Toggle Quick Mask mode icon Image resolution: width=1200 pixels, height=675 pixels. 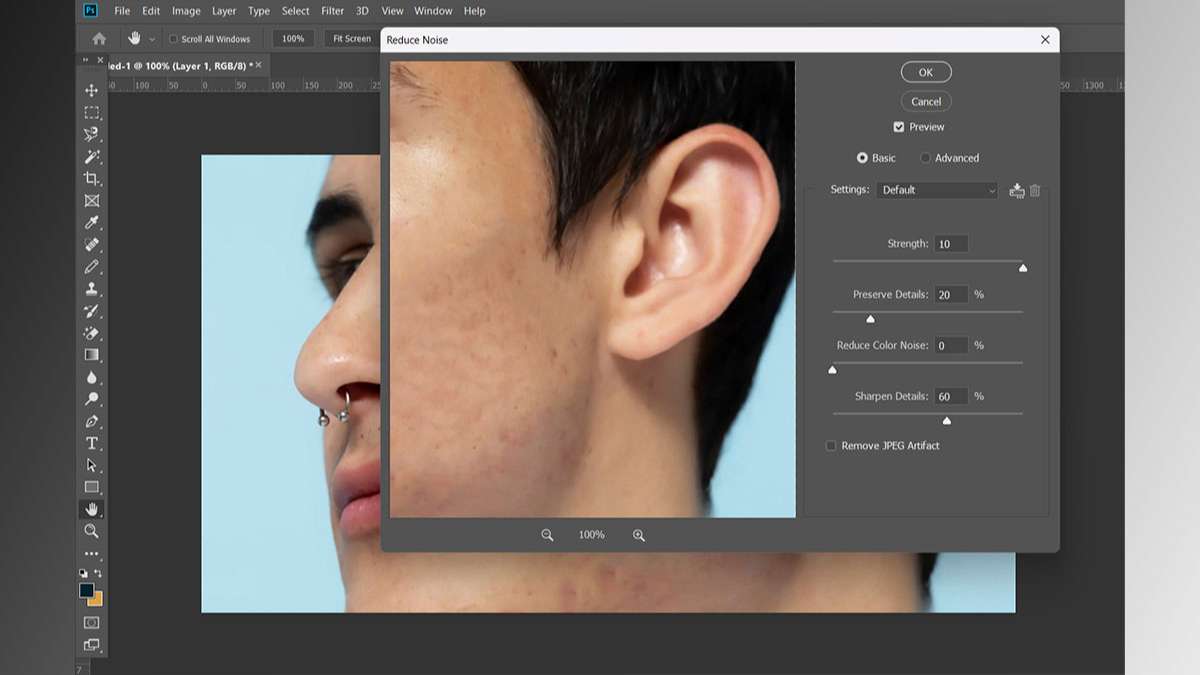click(x=92, y=622)
